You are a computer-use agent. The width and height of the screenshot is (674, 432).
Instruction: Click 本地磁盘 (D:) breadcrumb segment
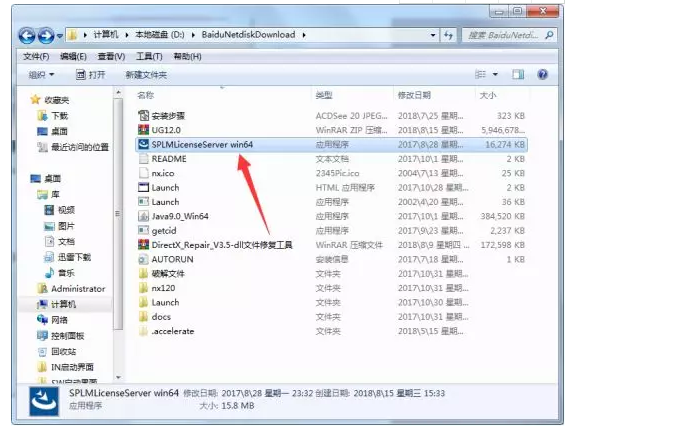159,35
